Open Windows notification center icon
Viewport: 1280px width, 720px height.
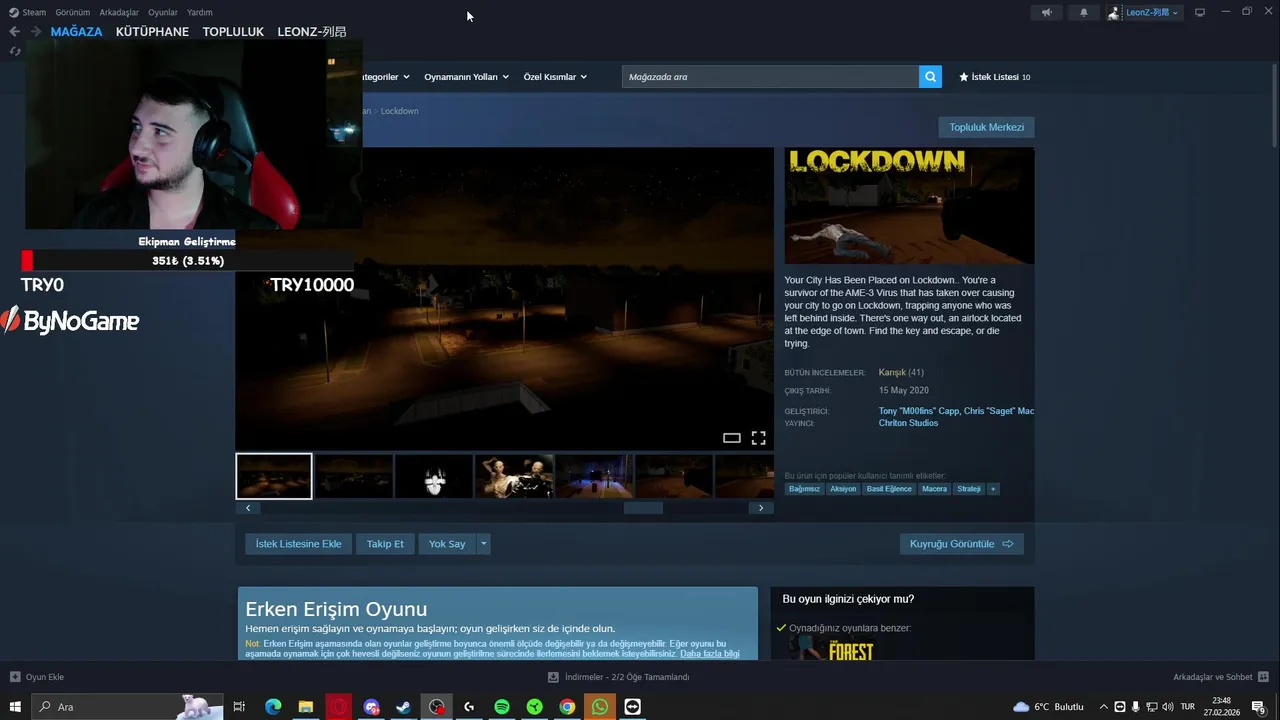coord(1259,707)
